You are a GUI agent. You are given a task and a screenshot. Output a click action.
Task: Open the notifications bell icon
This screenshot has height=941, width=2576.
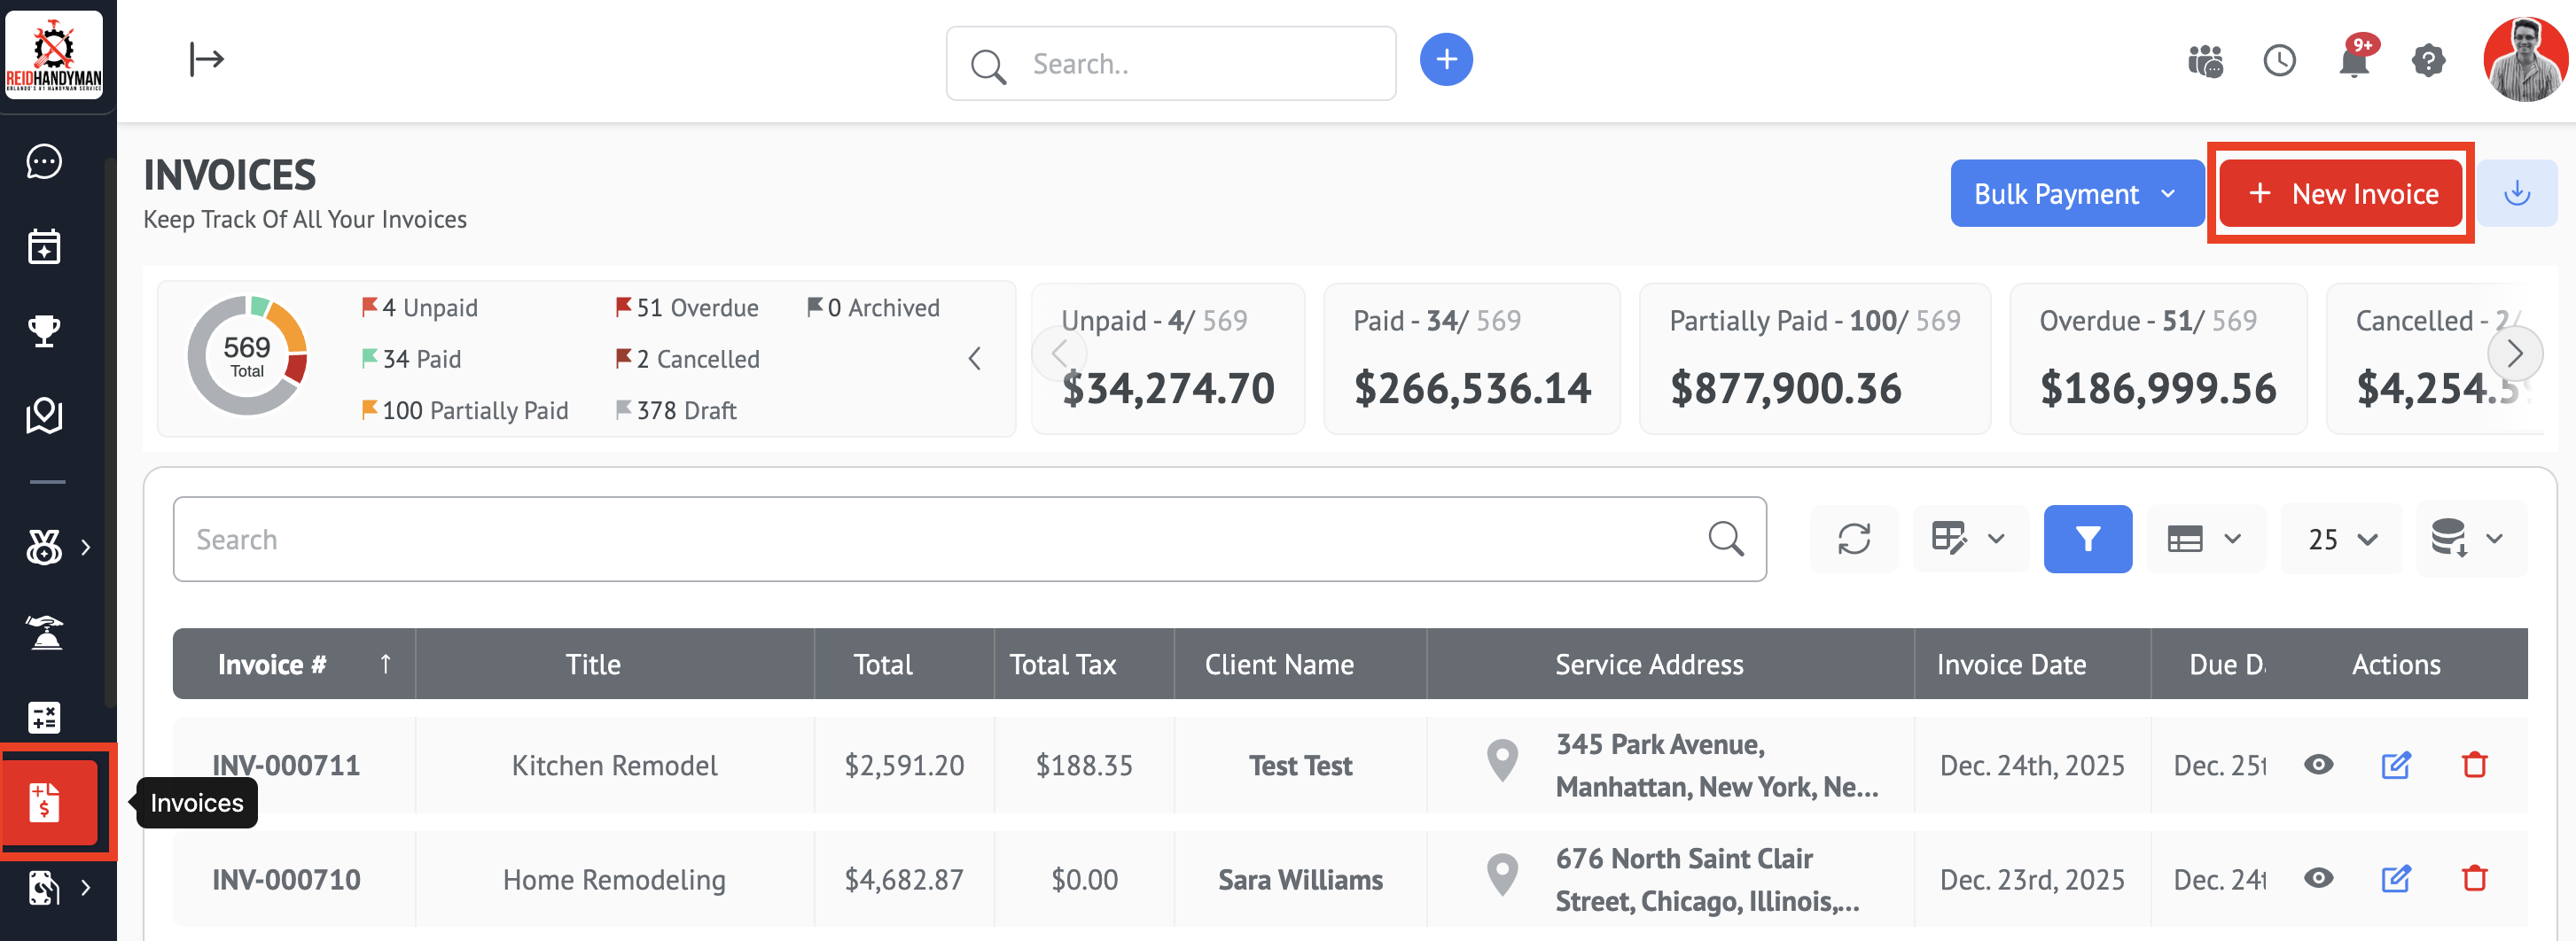pyautogui.click(x=2353, y=62)
